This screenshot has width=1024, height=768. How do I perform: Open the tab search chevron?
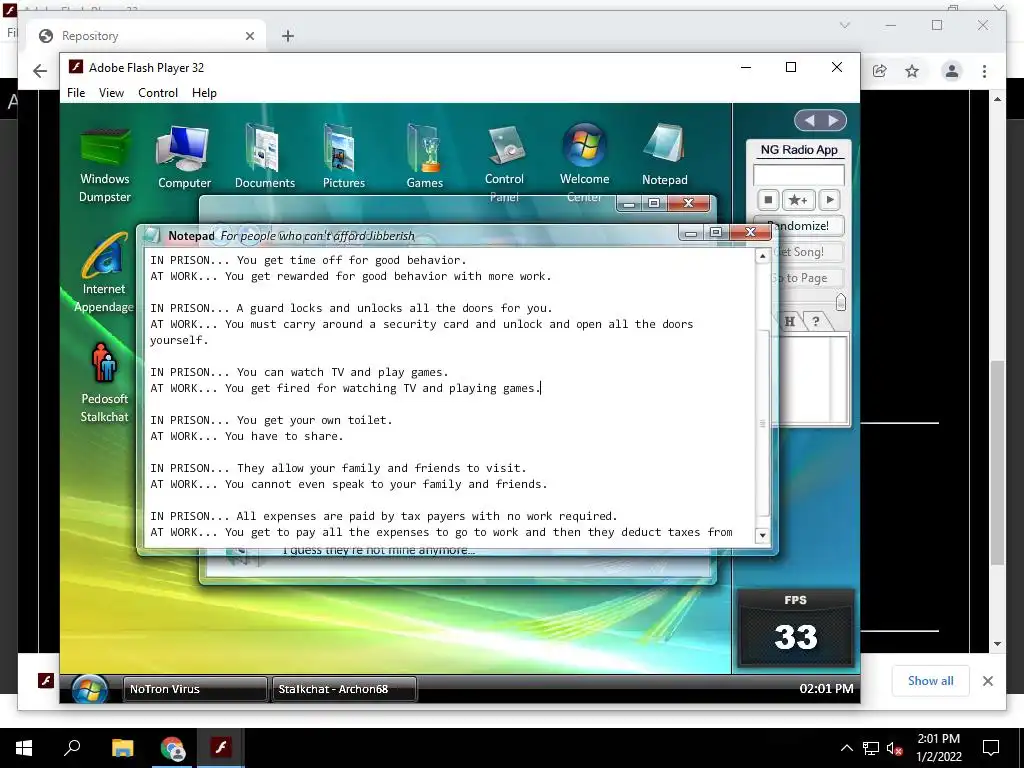844,25
